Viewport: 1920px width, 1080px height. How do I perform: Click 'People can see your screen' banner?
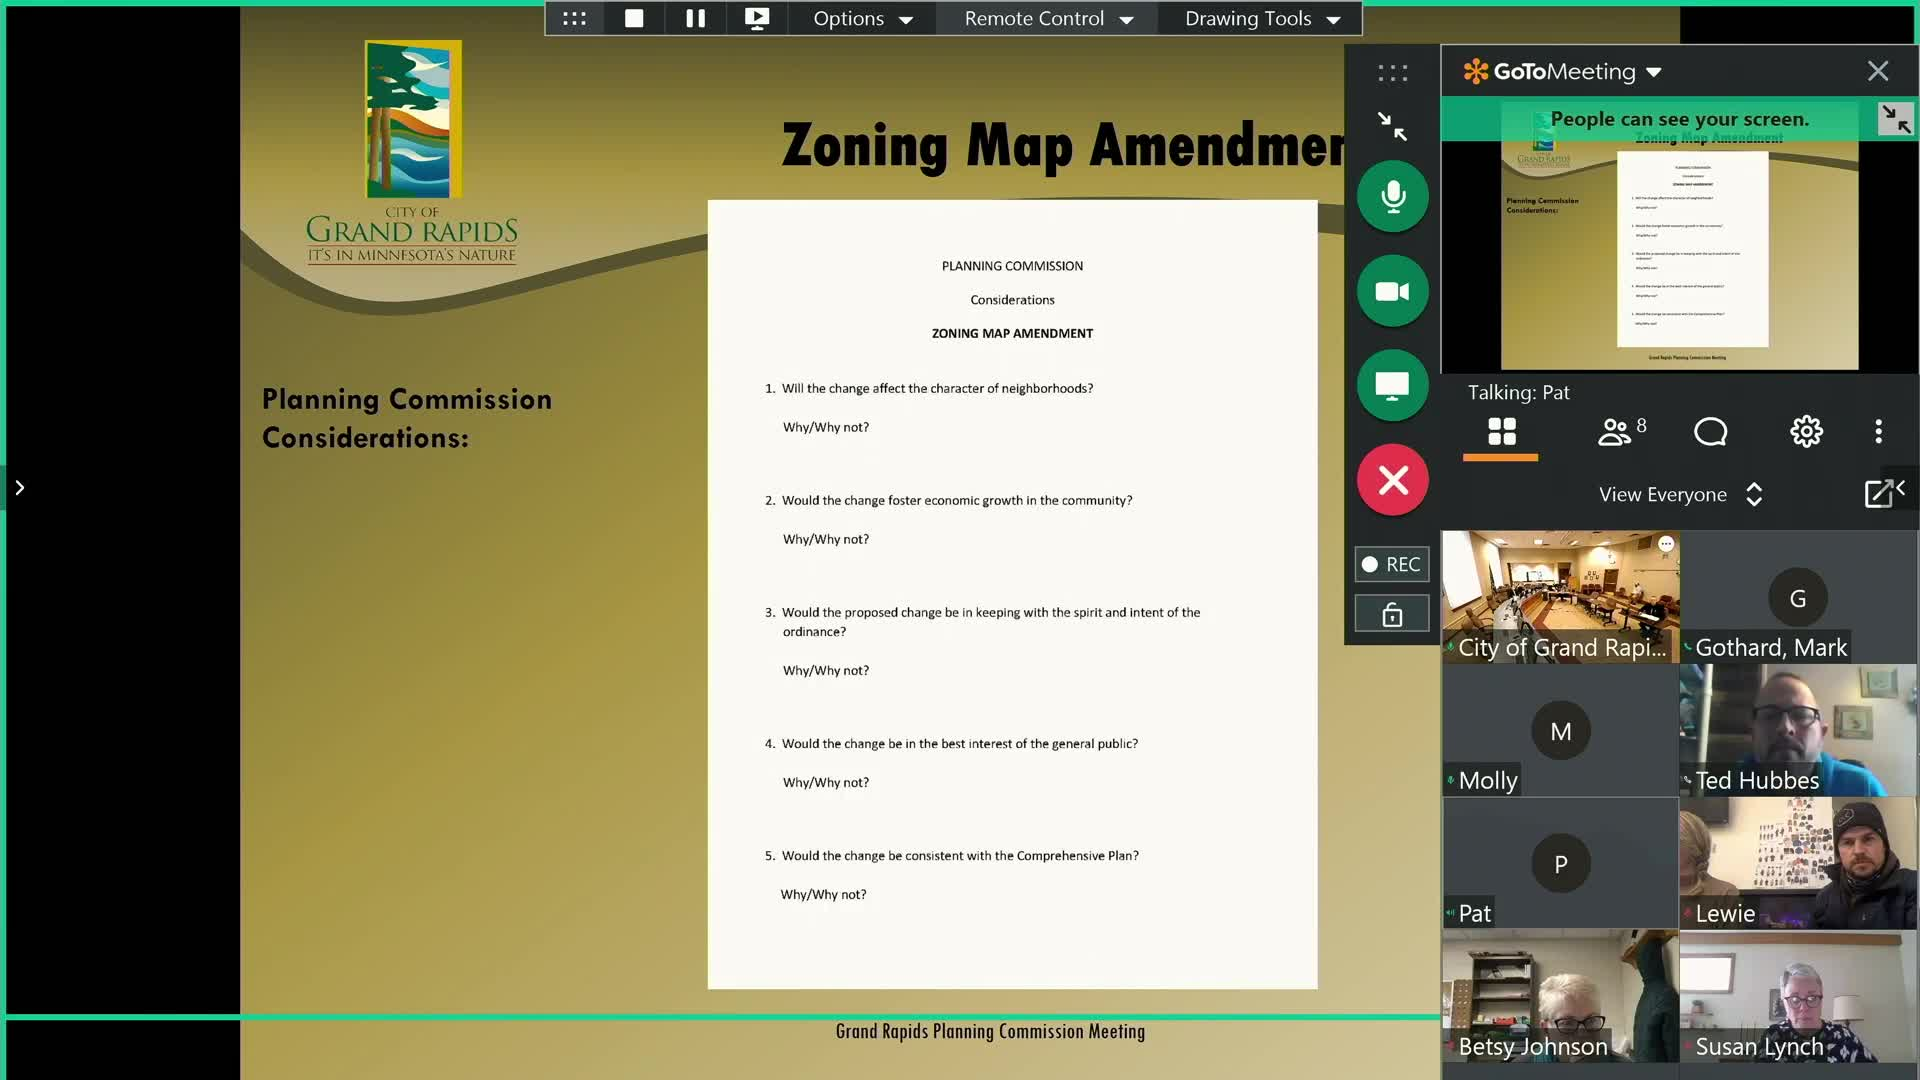point(1679,119)
